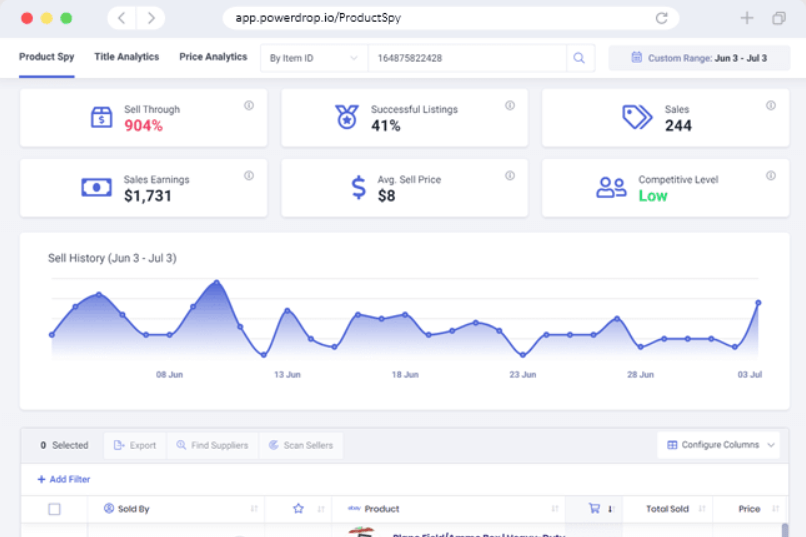Click the Sell Through info icon
The image size is (806, 537).
coord(249,105)
